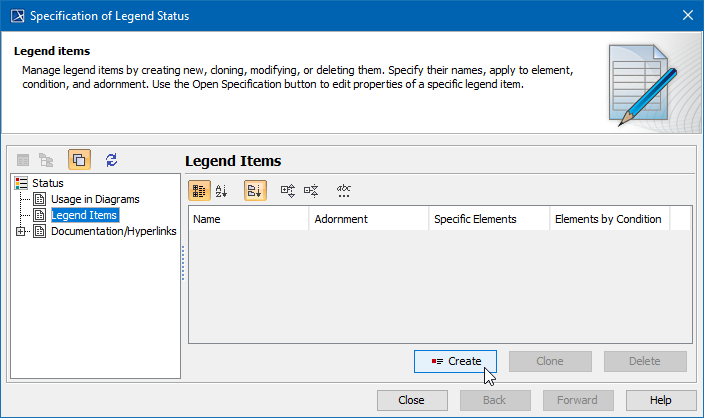
Task: Click the Create button
Action: [x=455, y=361]
